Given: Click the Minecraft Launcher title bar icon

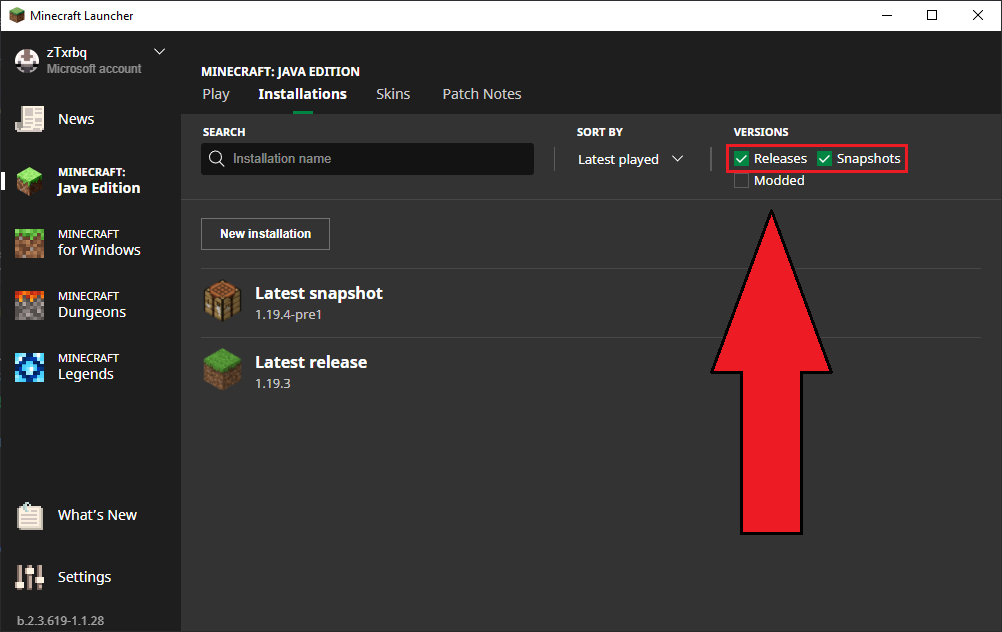Looking at the screenshot, I should click(x=17, y=15).
